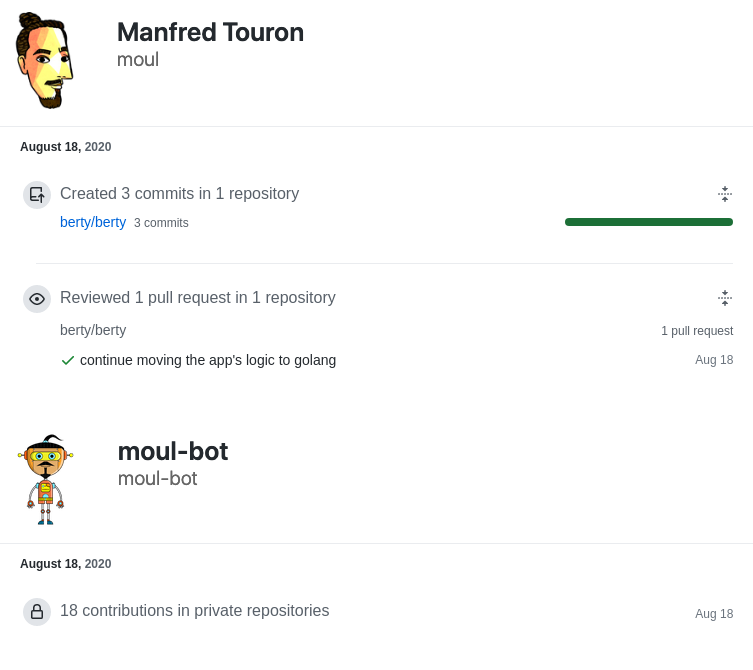Click the green commits progress bar
Image resolution: width=753 pixels, height=670 pixels.
coord(648,222)
